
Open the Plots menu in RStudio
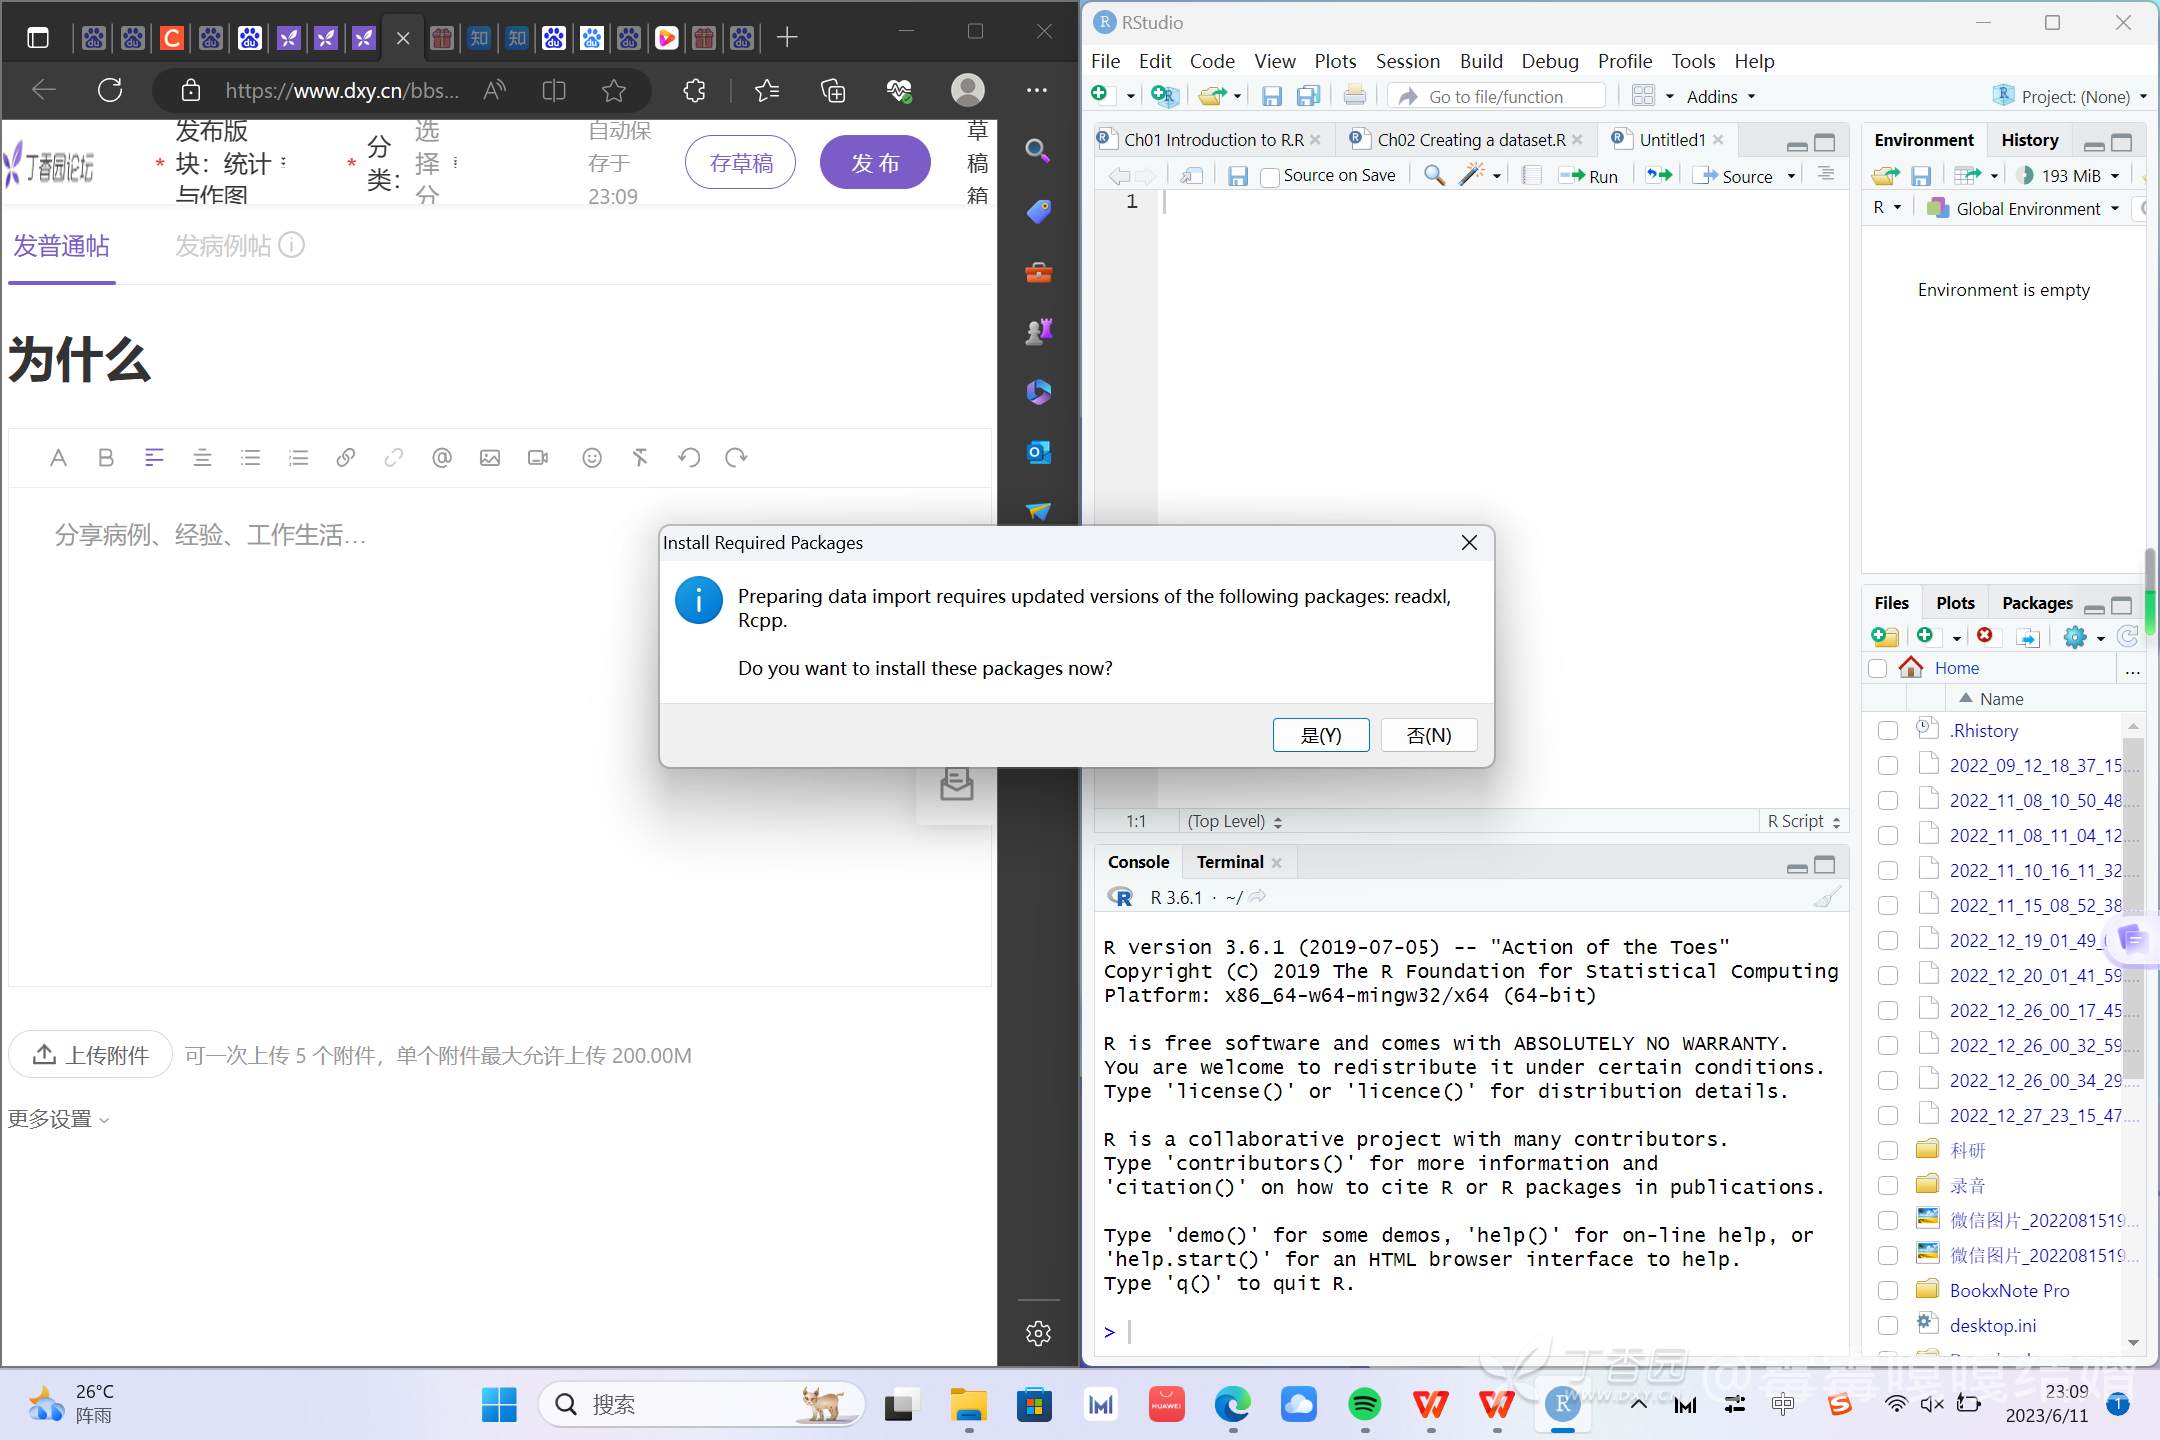1335,61
